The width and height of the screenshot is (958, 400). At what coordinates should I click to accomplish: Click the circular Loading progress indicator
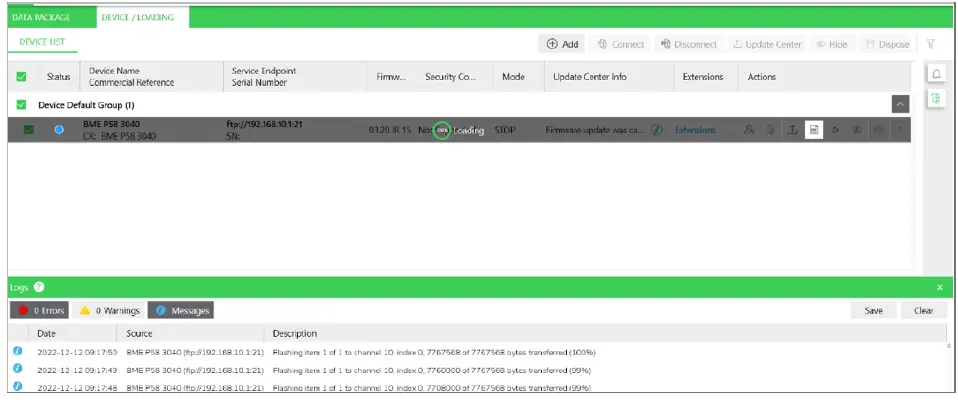(x=442, y=130)
